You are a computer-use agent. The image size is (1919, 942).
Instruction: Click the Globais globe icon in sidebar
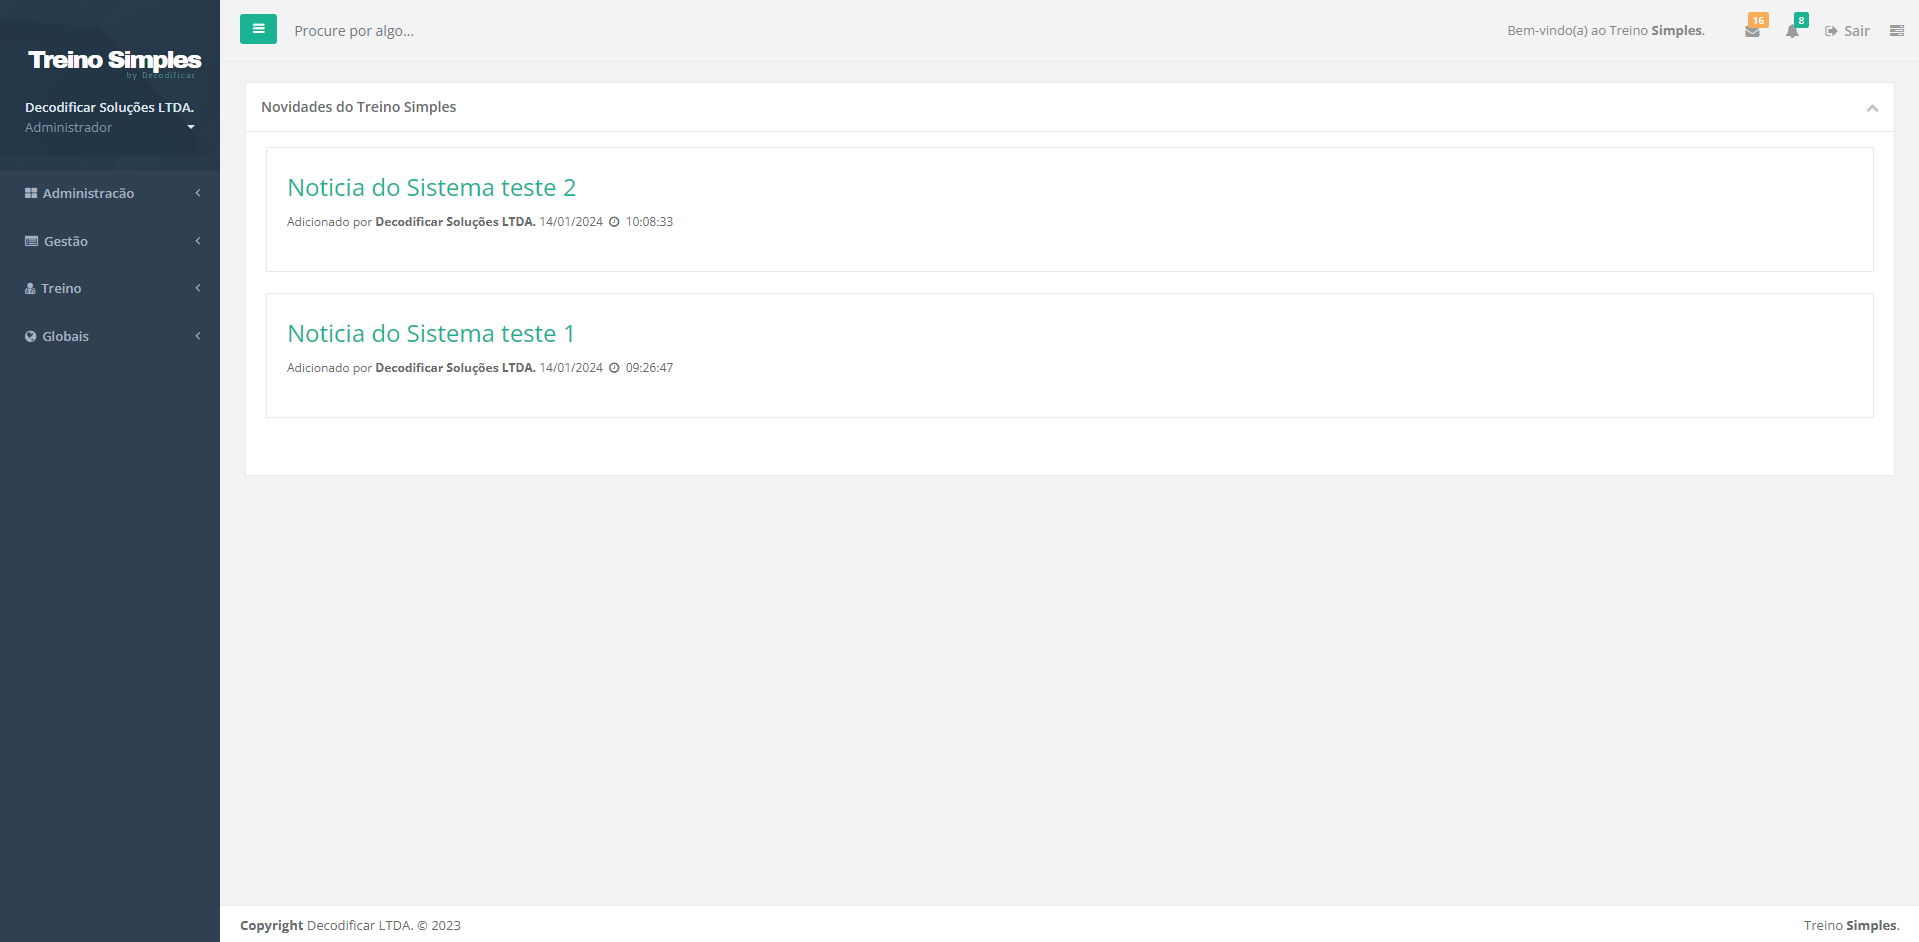(x=31, y=336)
